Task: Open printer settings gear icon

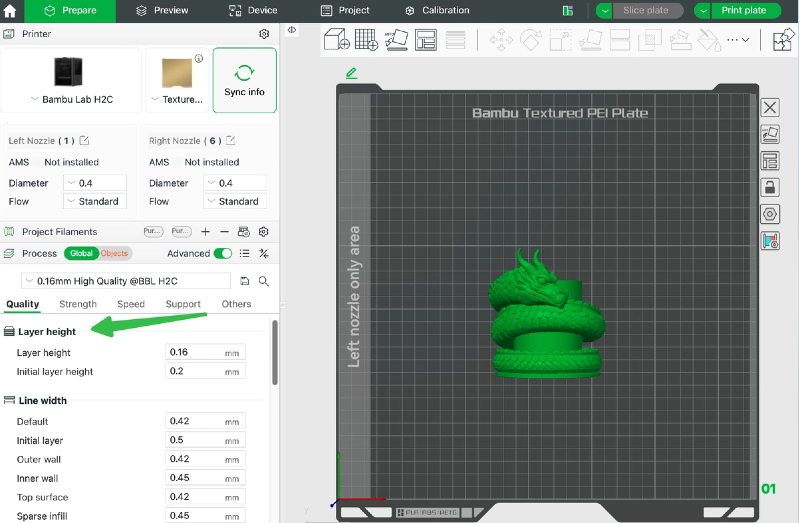Action: coord(264,34)
